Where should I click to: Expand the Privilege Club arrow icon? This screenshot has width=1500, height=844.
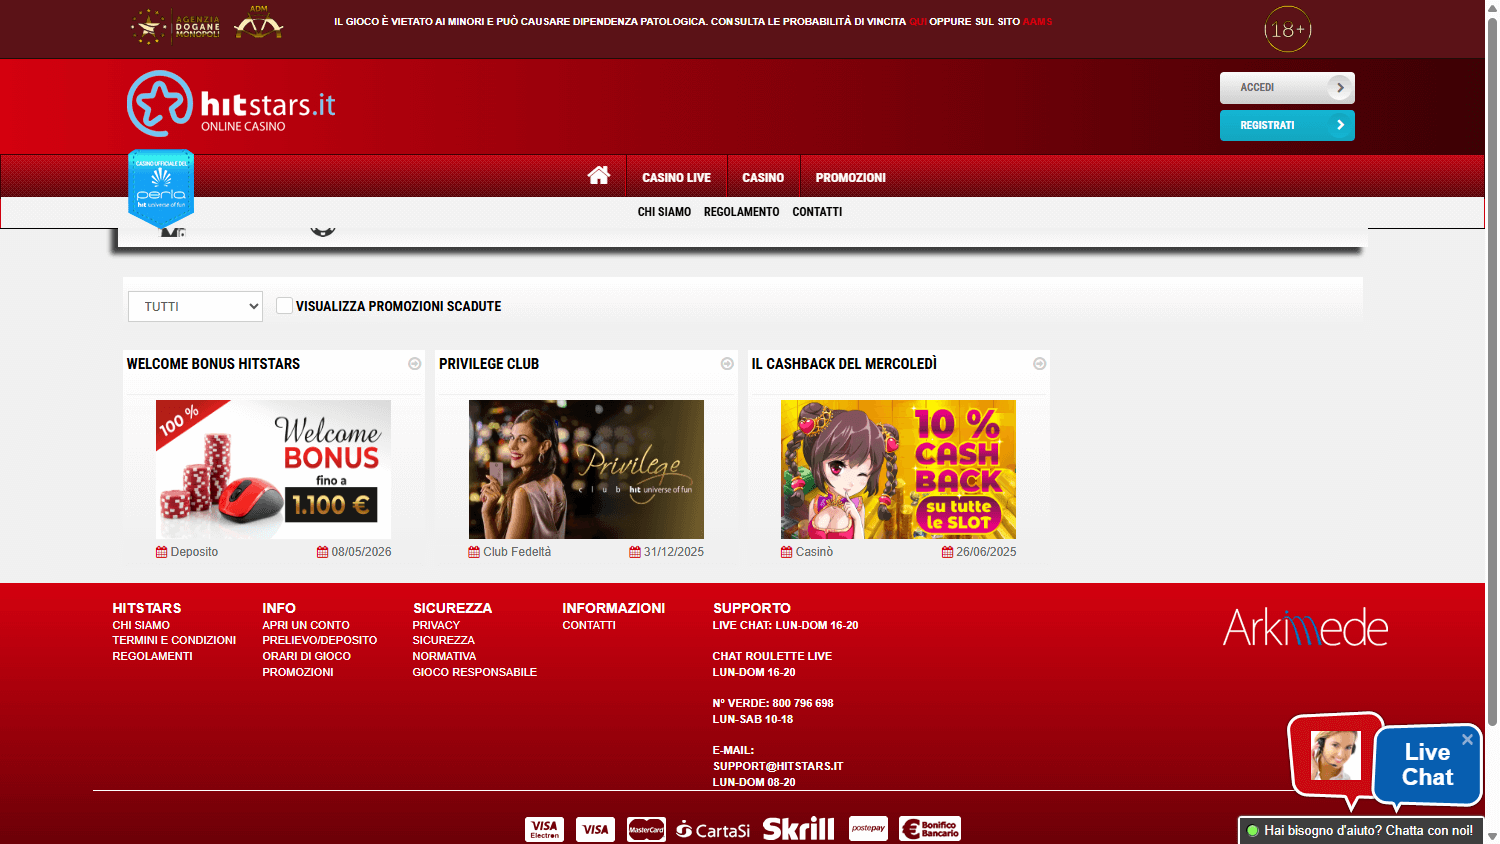(x=727, y=364)
